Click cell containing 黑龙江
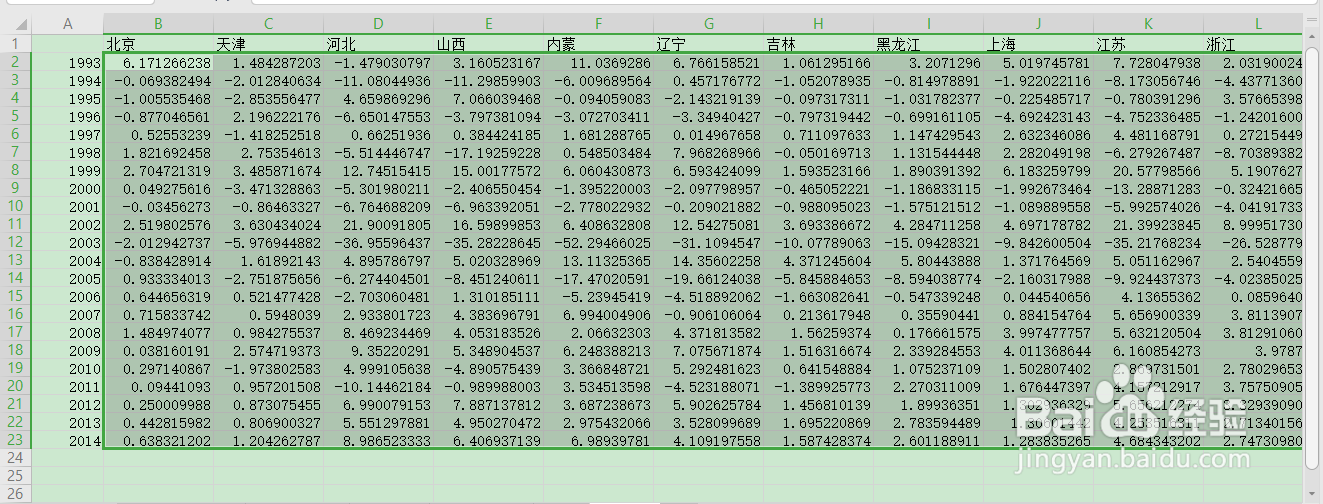Image resolution: width=1323 pixels, height=504 pixels. [x=928, y=44]
